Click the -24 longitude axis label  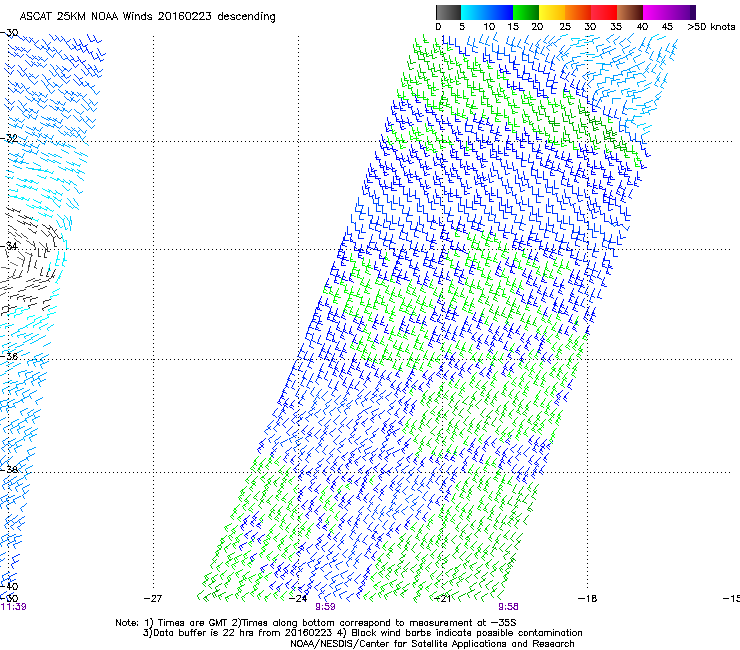298,599
